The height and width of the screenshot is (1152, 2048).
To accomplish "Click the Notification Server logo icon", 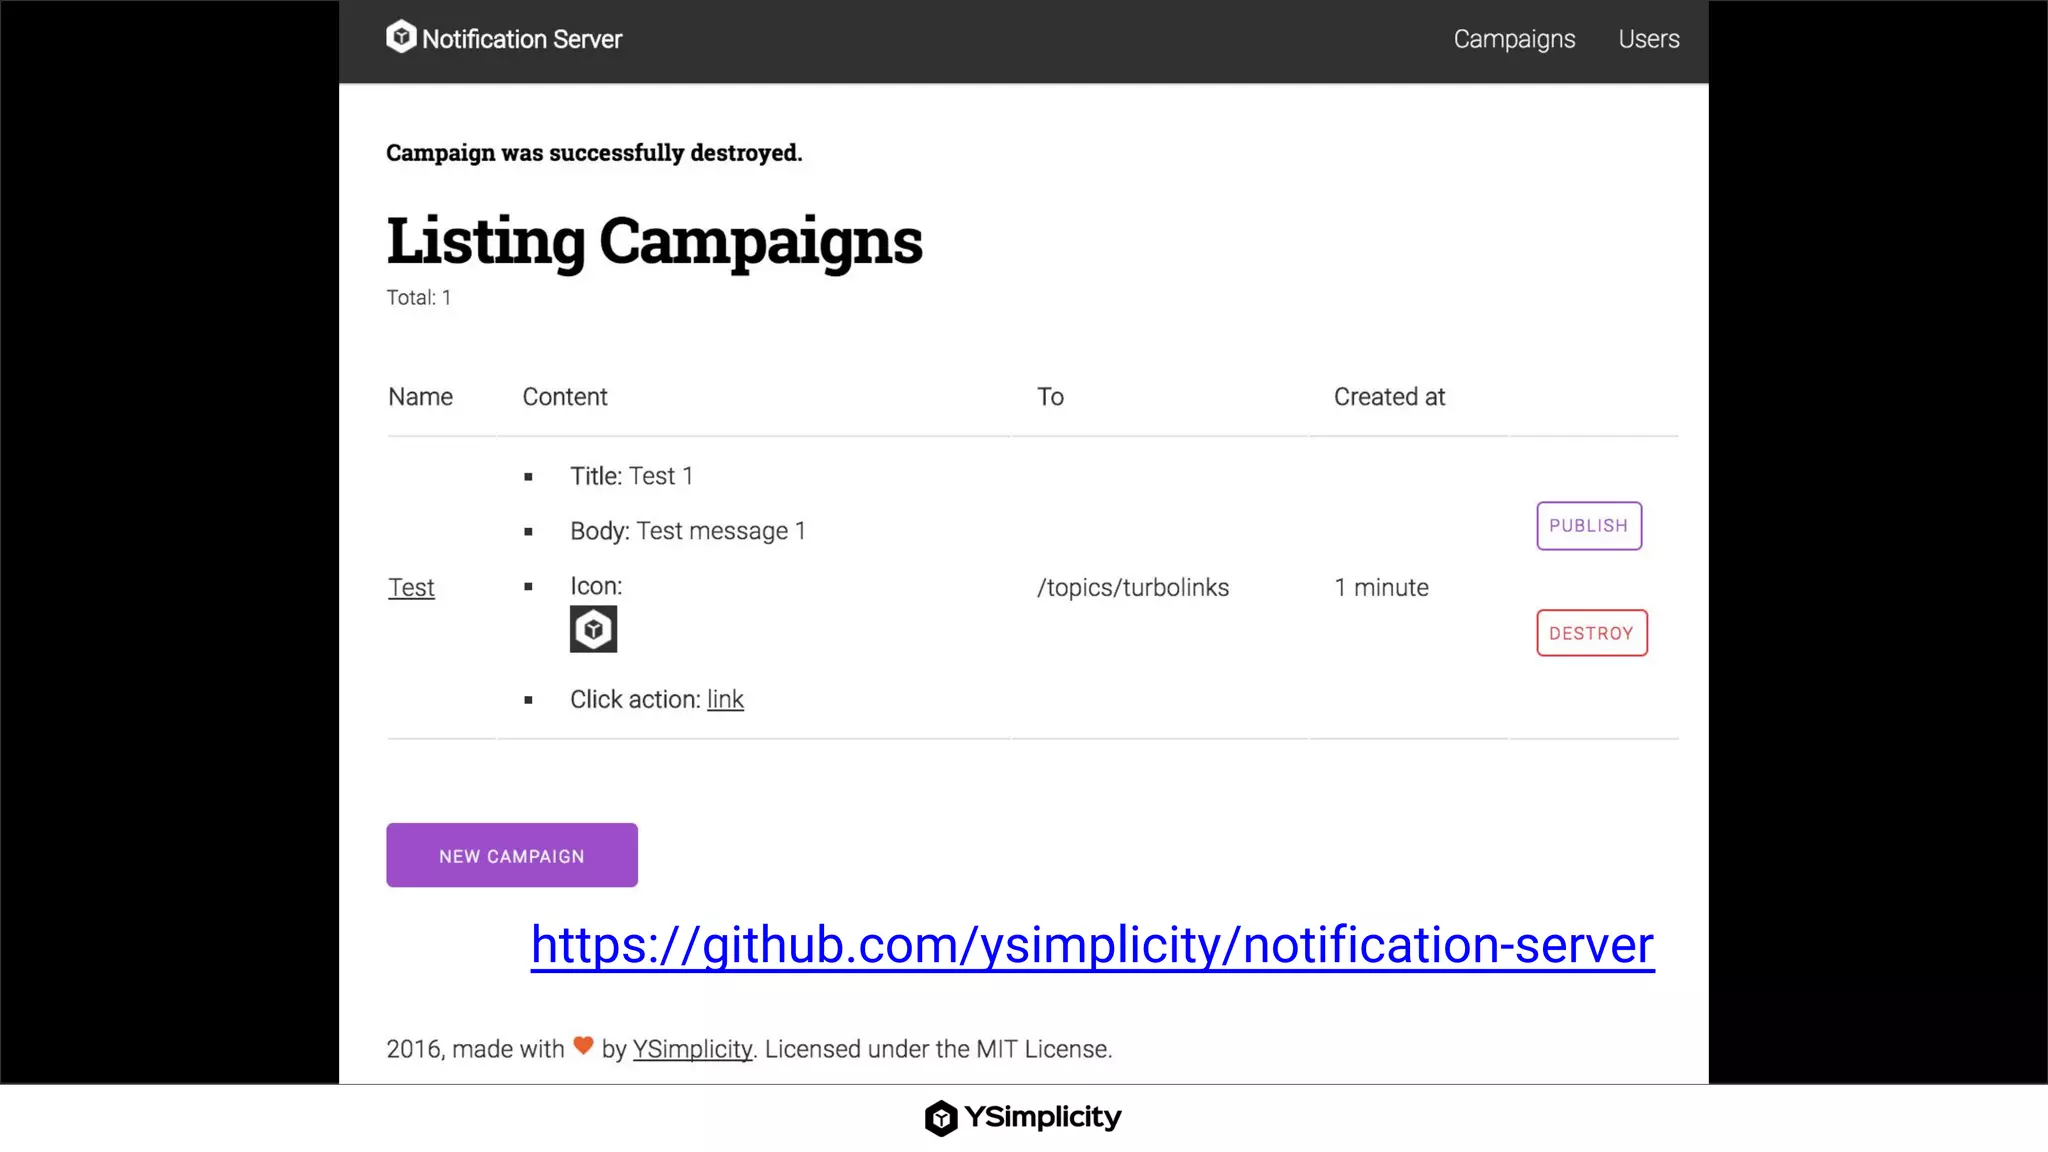I will [x=401, y=37].
